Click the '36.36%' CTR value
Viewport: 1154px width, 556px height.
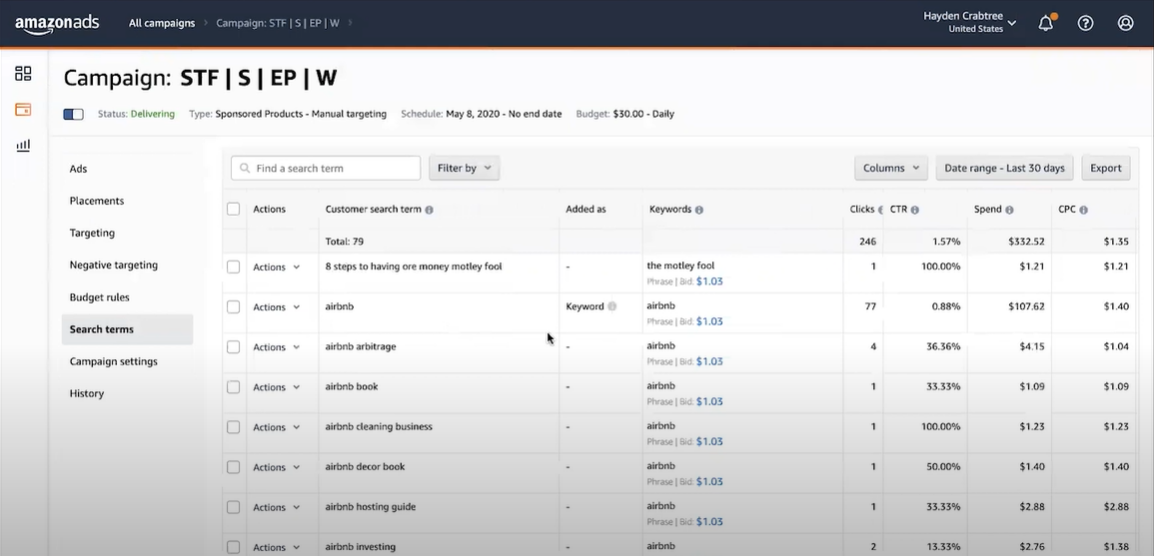pyautogui.click(x=943, y=346)
